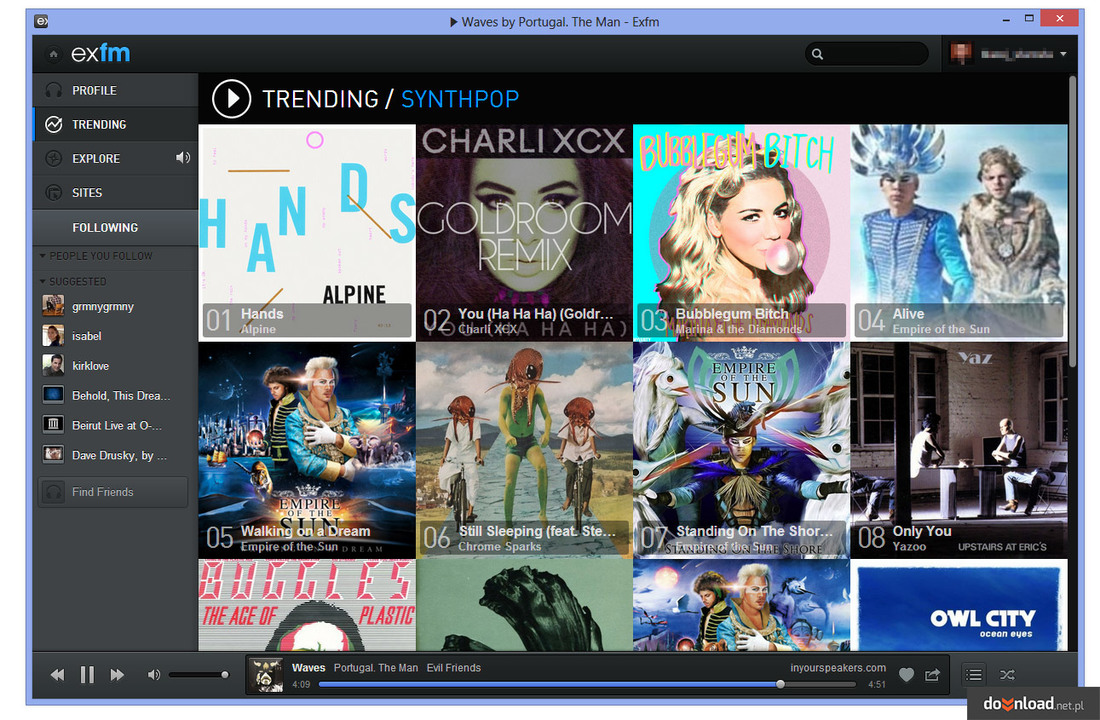Open the Profile headphones icon

click(53, 91)
